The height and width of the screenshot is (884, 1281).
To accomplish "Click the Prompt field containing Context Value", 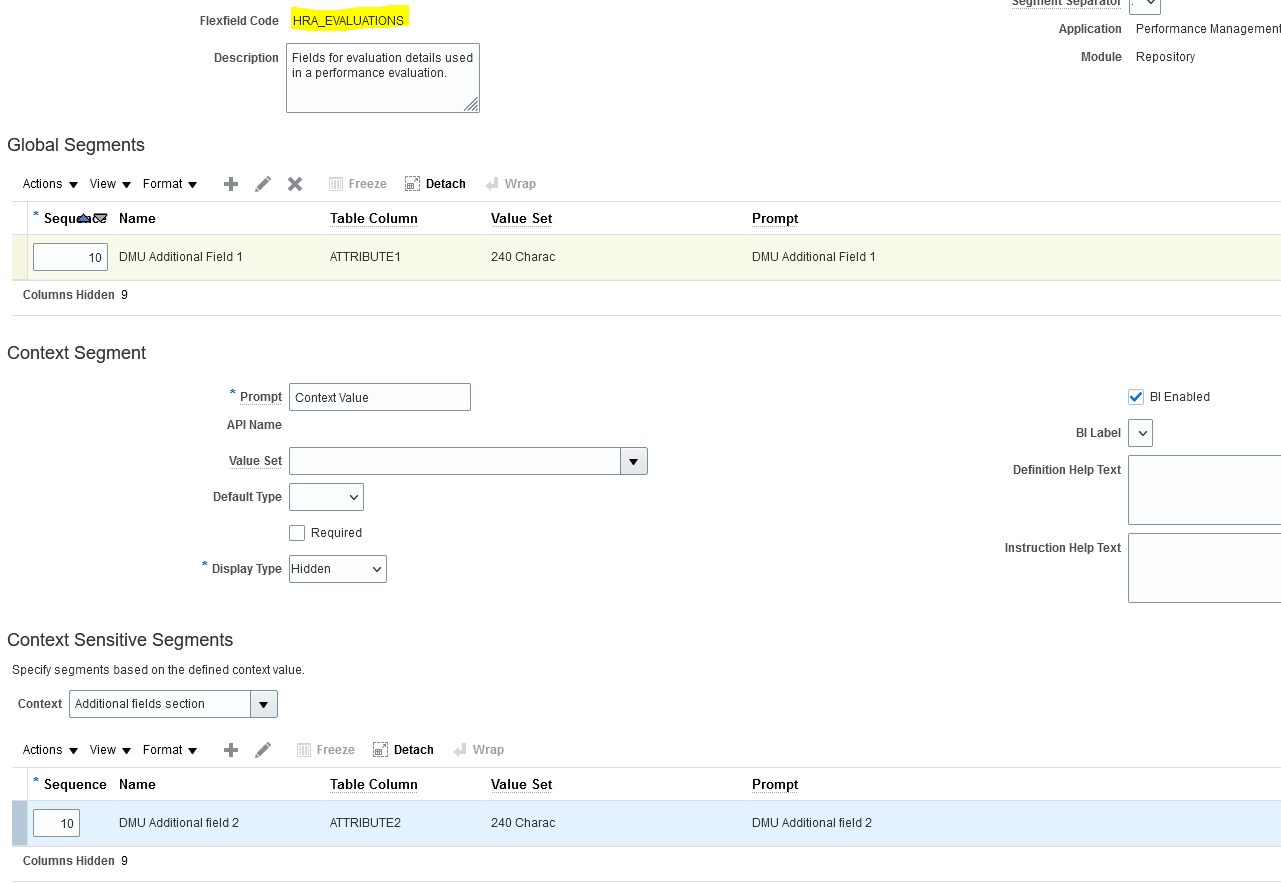I will tap(379, 396).
